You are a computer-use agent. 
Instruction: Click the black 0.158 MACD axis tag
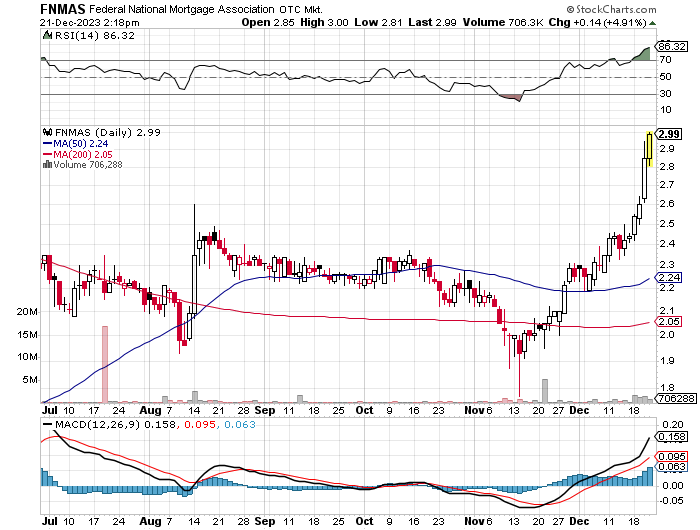[671, 437]
